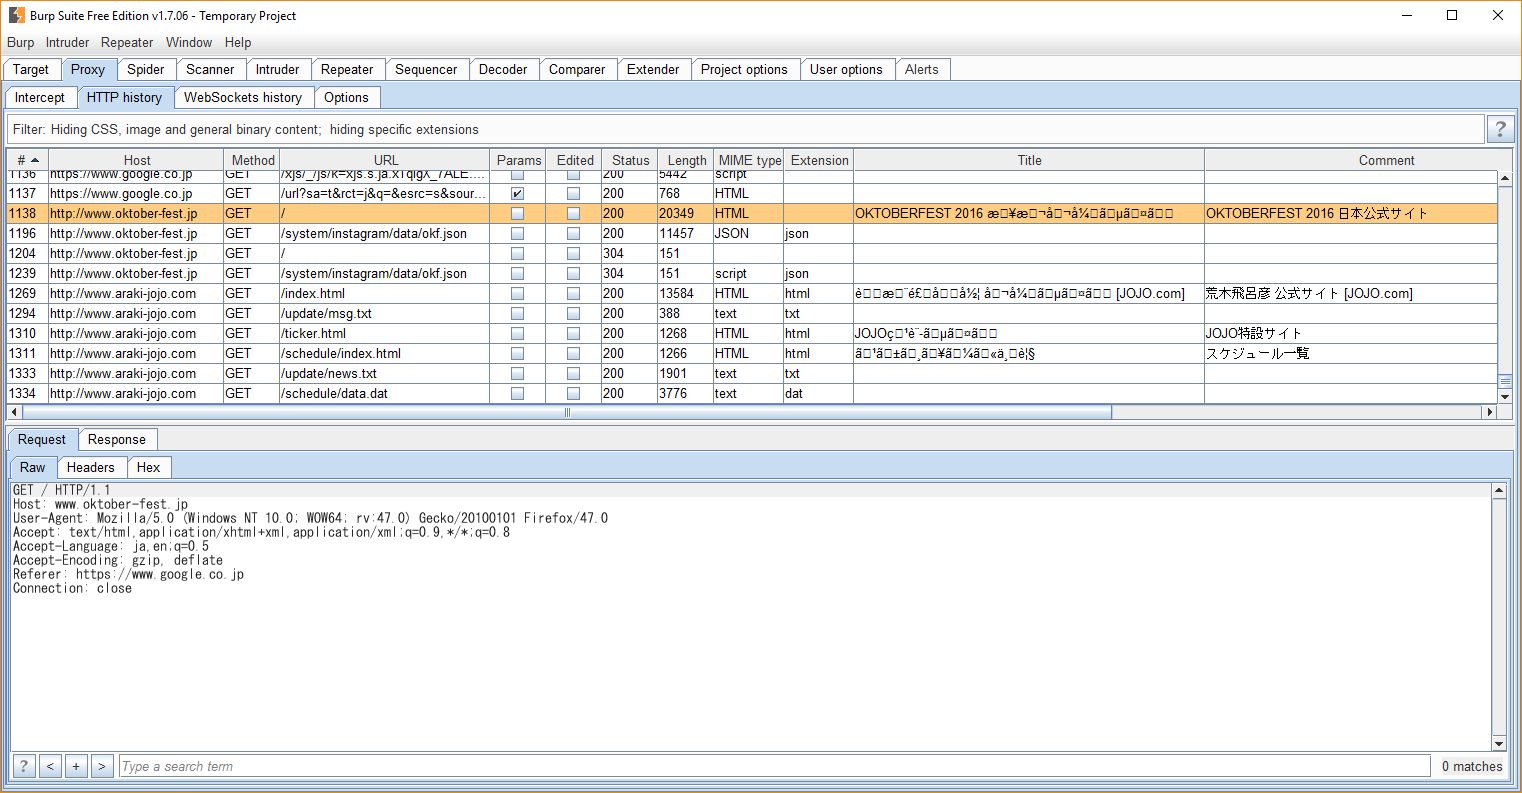
Task: Toggle Edited checkbox for row 1269
Action: tap(573, 293)
